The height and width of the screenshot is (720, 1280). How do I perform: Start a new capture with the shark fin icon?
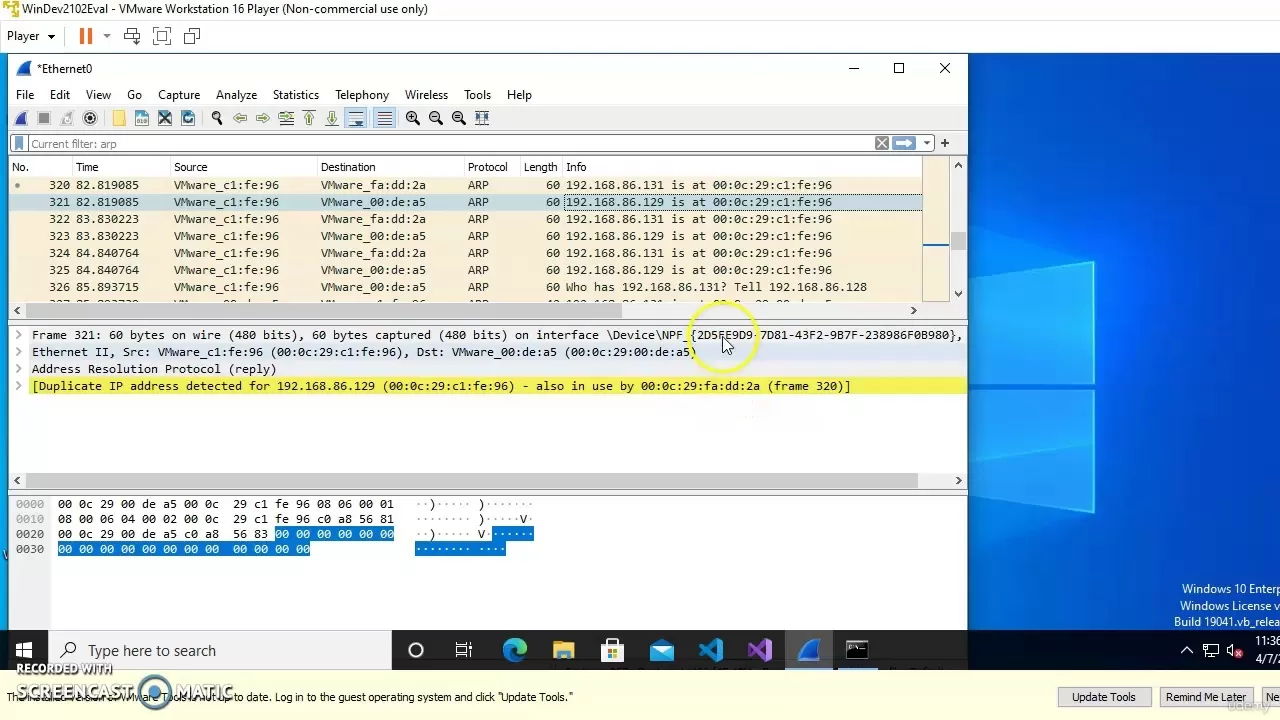(x=21, y=117)
